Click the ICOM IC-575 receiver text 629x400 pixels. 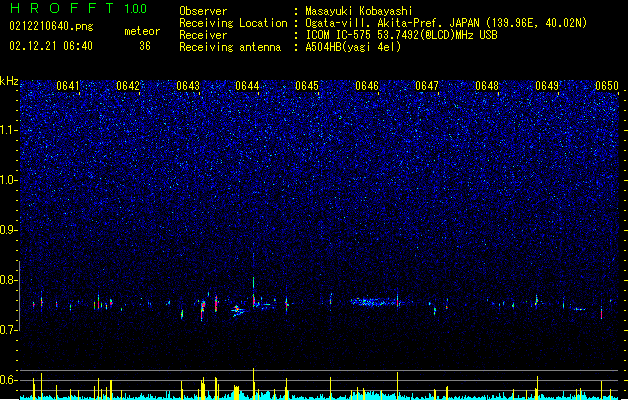tap(401, 35)
